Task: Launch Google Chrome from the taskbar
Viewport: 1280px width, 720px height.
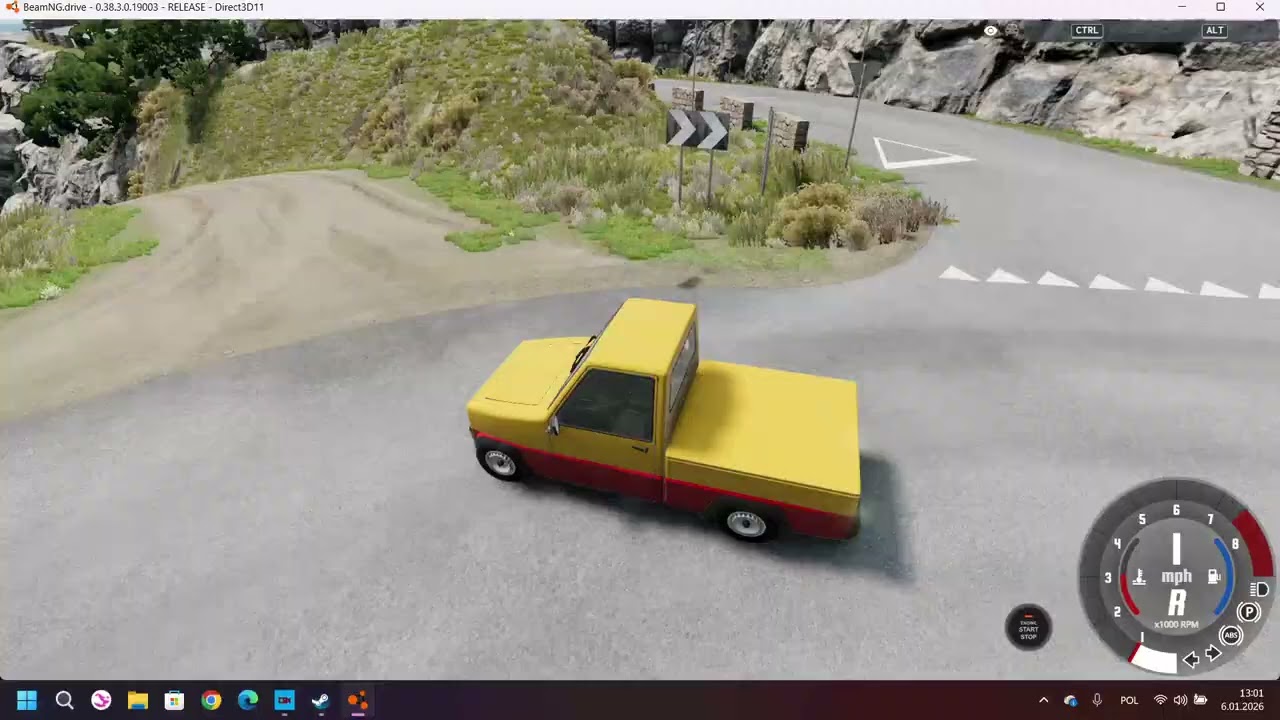Action: tap(211, 700)
